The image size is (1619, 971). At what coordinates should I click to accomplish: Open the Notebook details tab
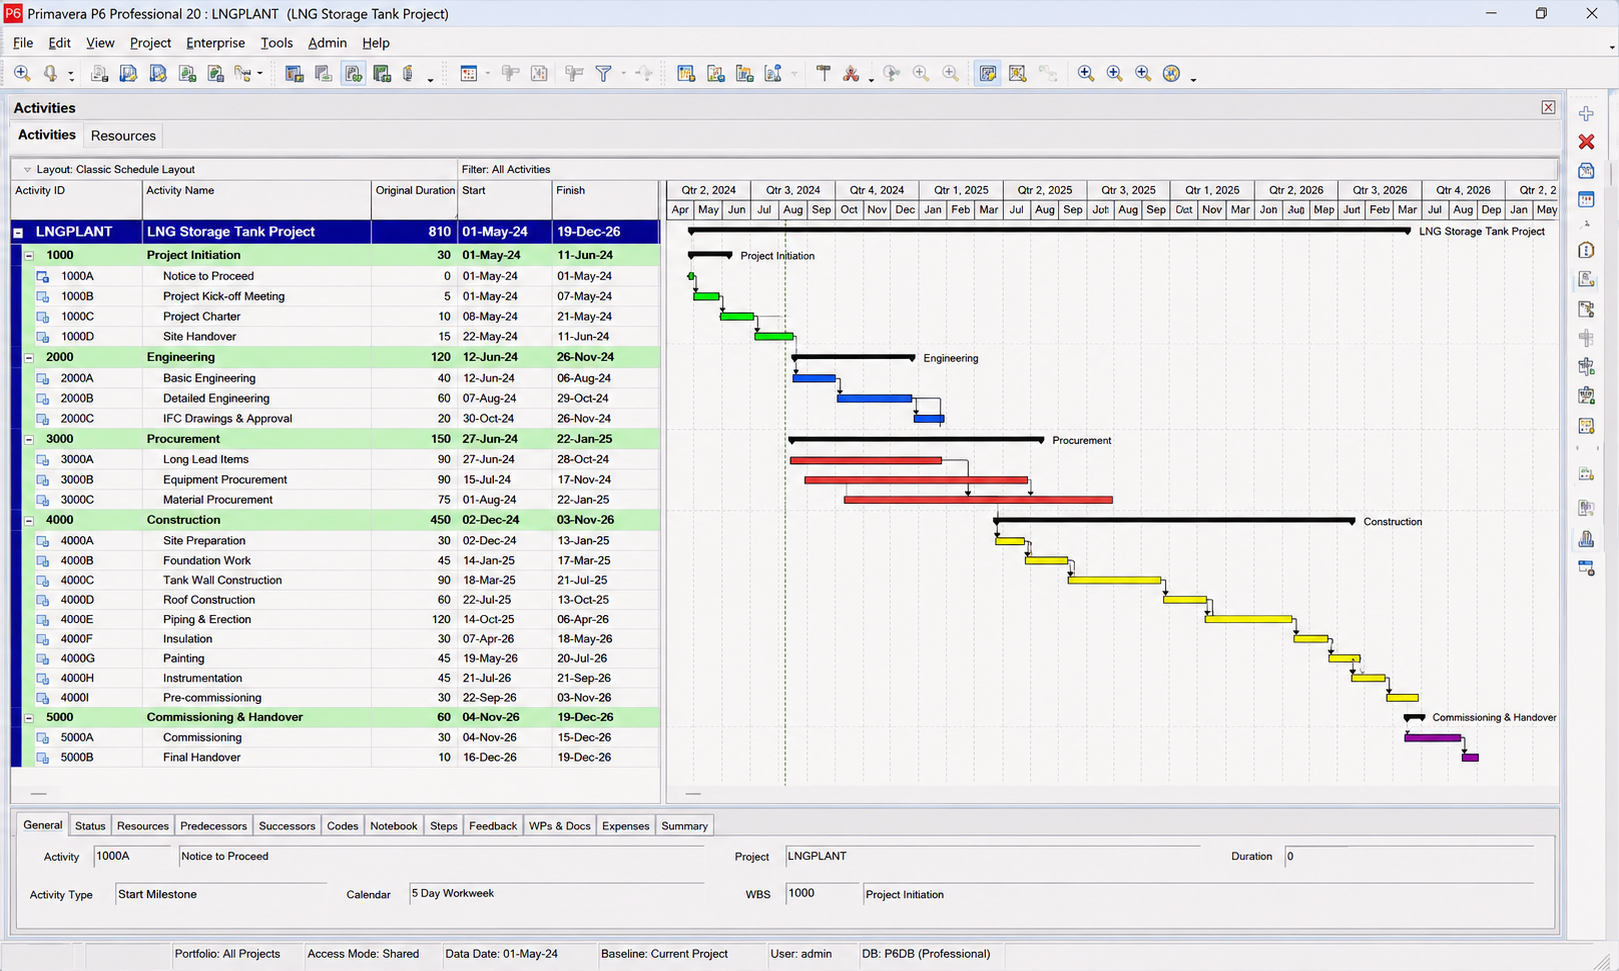(x=394, y=826)
